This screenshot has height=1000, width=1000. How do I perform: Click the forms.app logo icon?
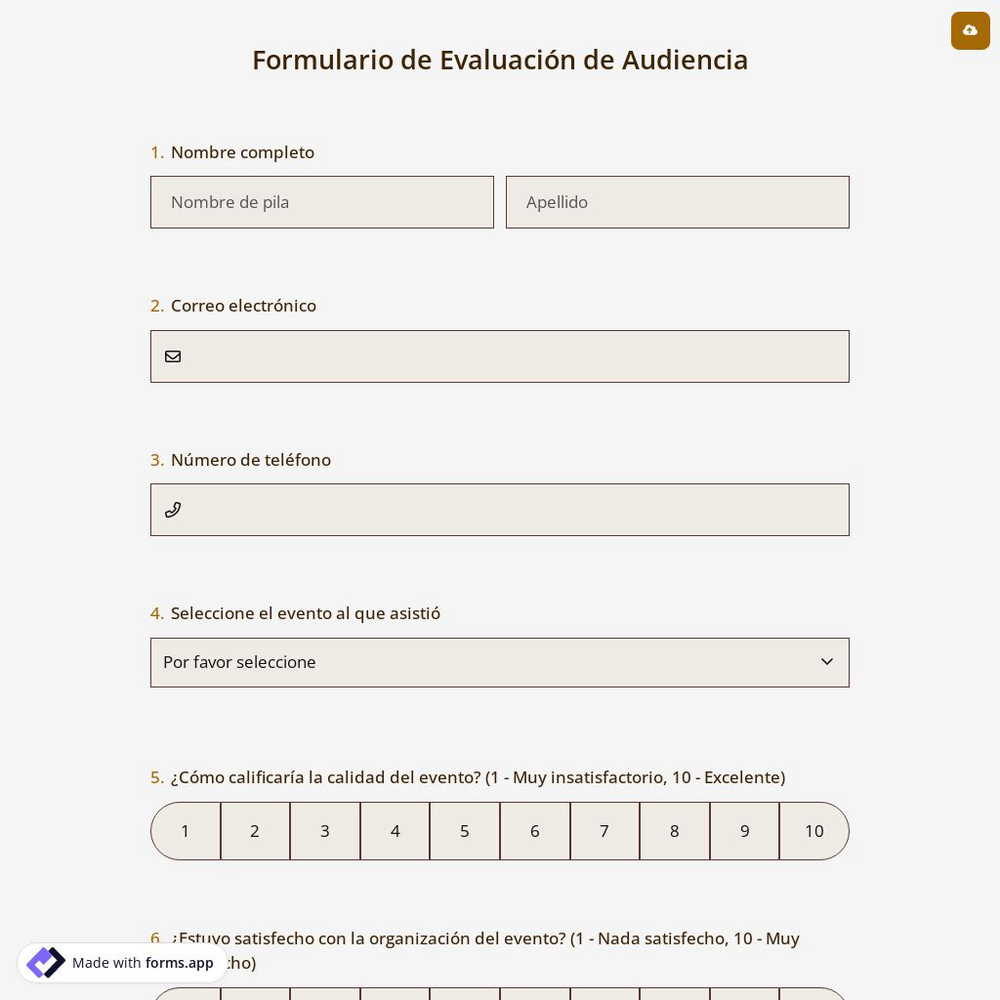(46, 962)
